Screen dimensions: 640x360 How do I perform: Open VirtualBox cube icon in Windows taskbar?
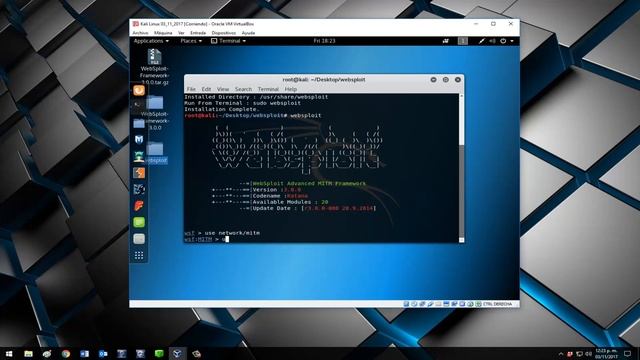177,353
